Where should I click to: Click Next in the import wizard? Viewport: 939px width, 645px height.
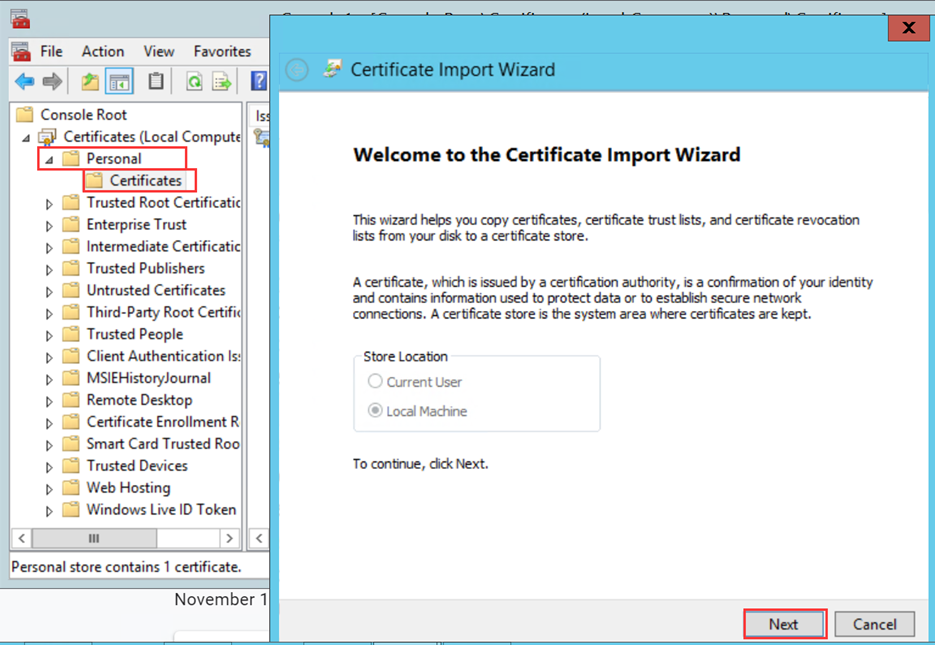point(784,624)
